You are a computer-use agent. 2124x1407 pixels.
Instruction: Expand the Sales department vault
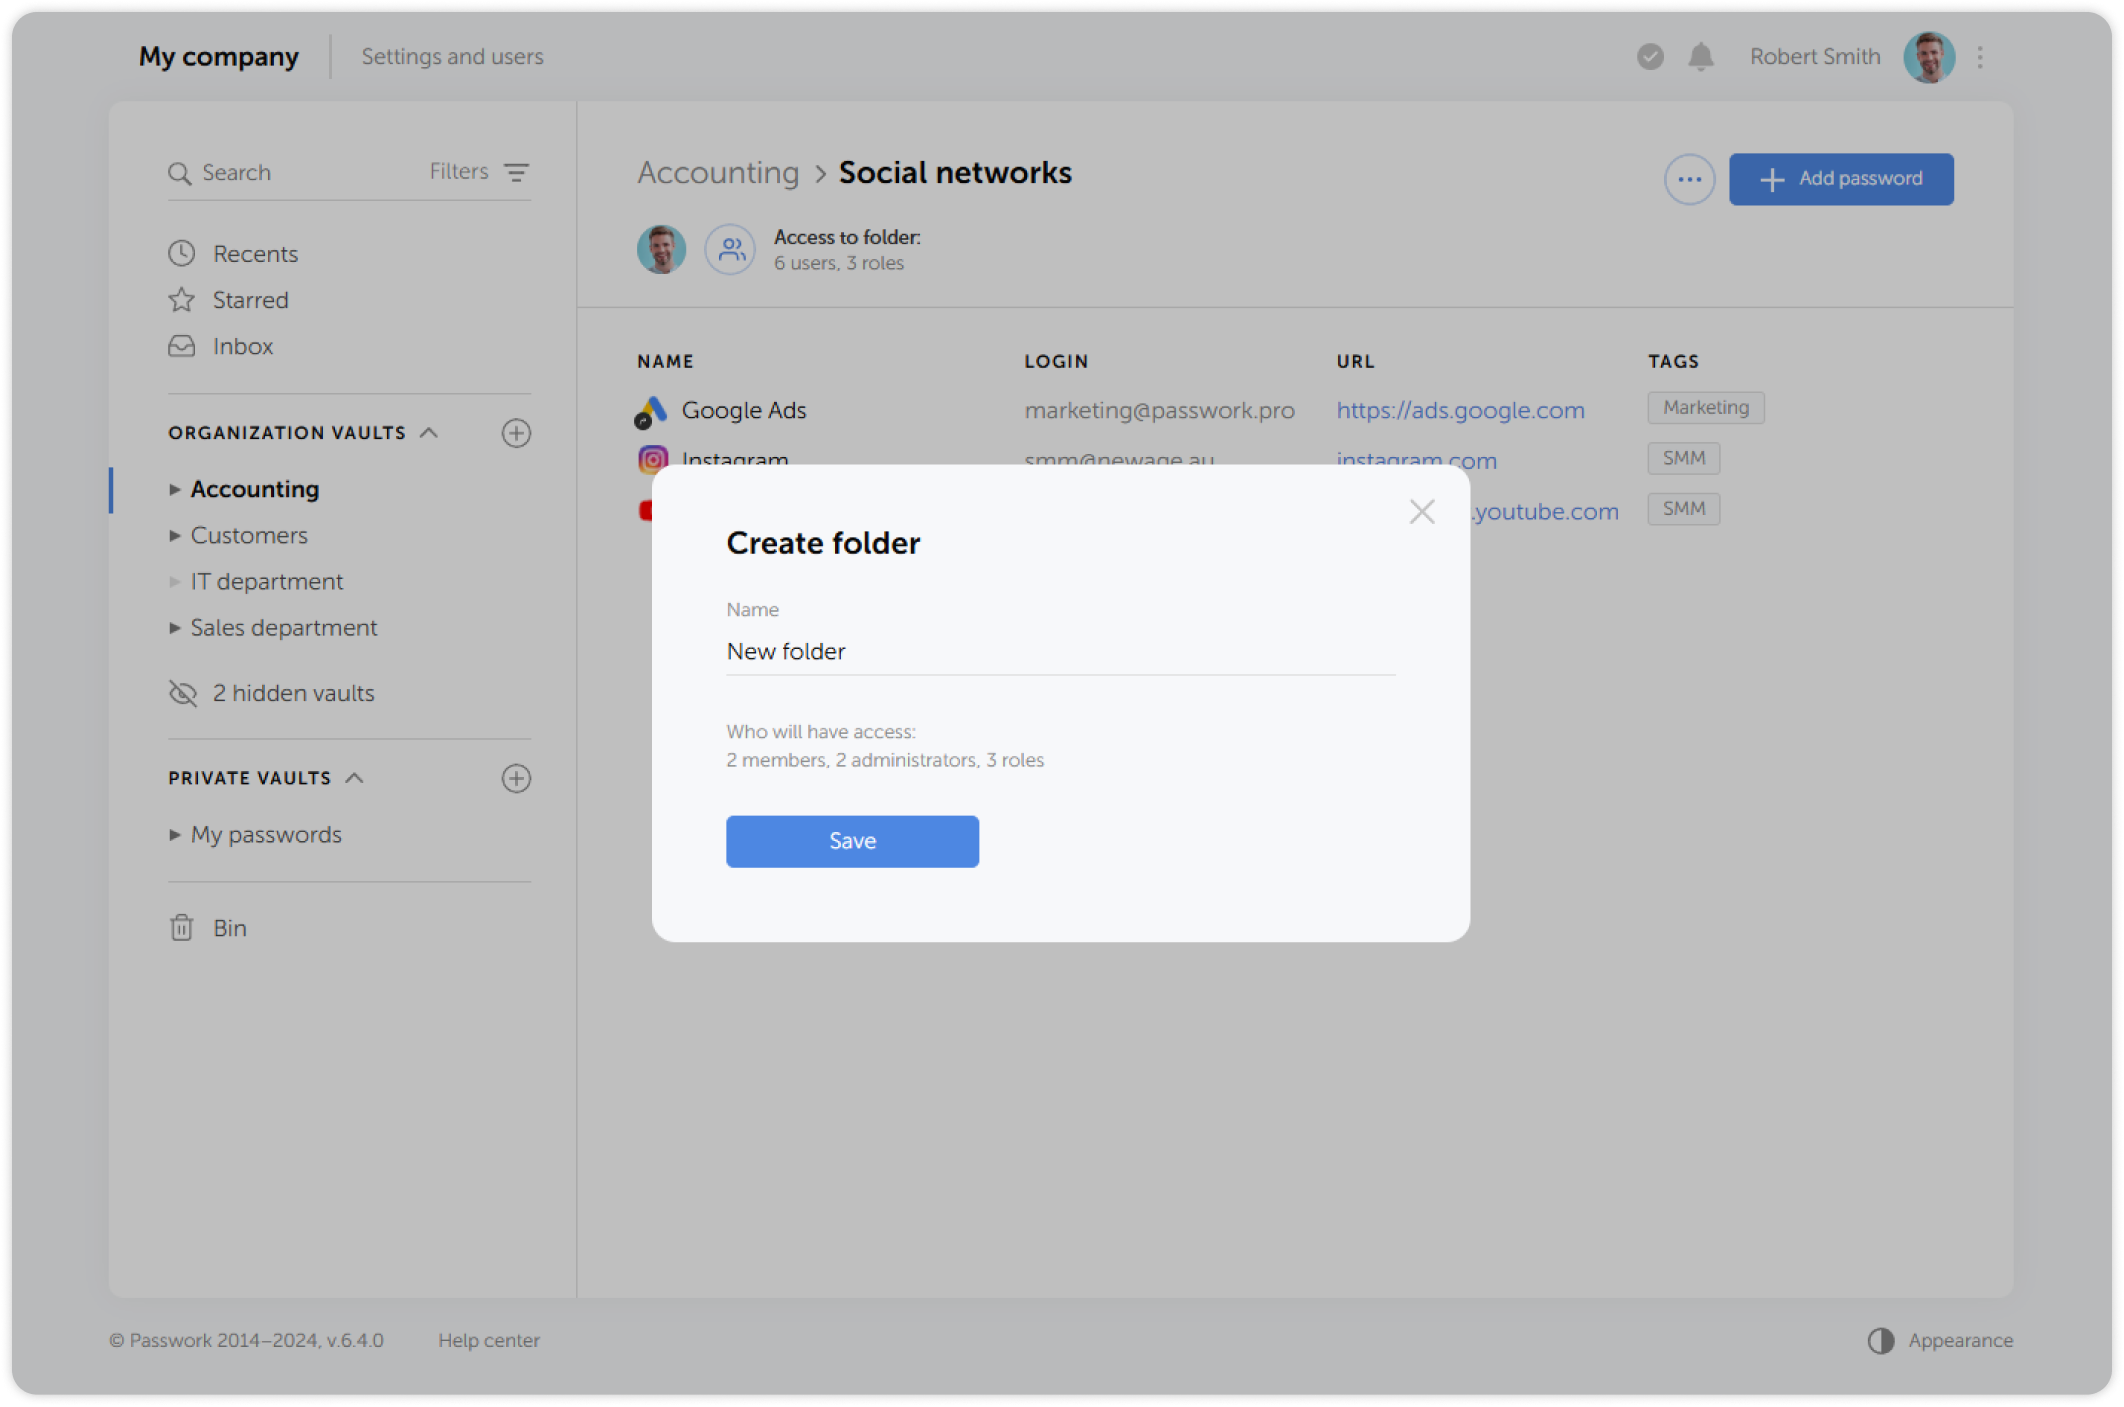tap(176, 627)
